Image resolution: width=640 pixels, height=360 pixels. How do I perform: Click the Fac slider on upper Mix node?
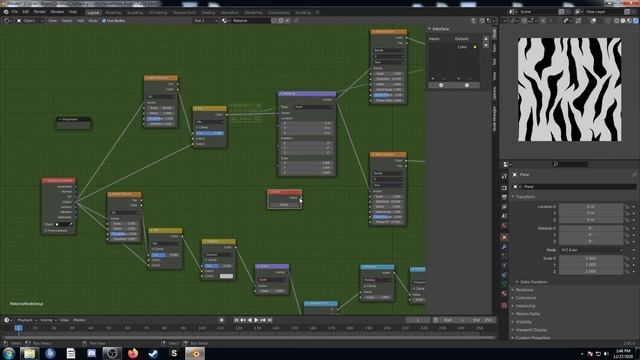[209, 133]
